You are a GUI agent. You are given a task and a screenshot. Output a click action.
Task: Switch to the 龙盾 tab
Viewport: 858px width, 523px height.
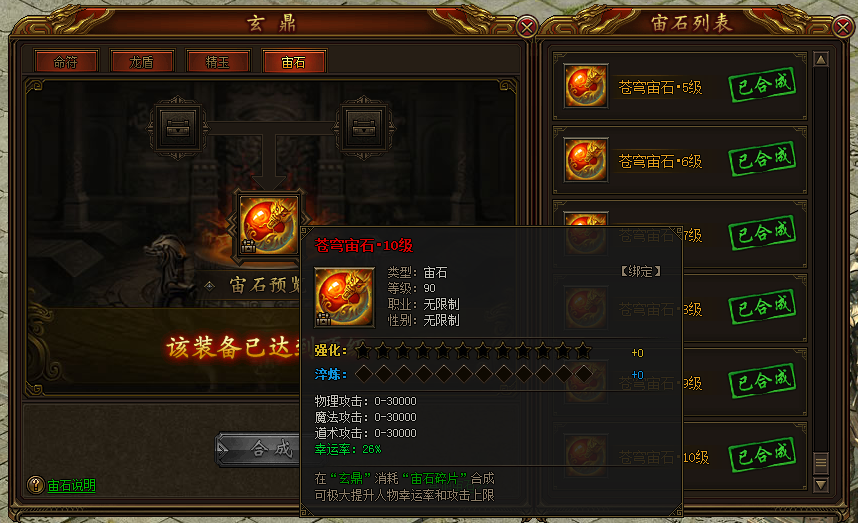coord(142,62)
